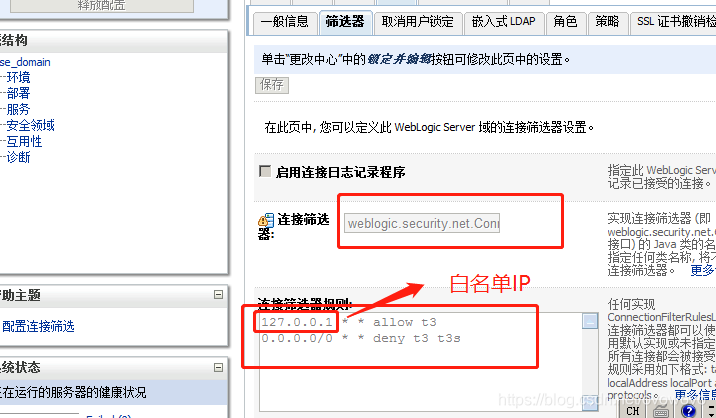The width and height of the screenshot is (716, 418).
Task: Expand the 安全领域 tree node
Action: [30, 125]
